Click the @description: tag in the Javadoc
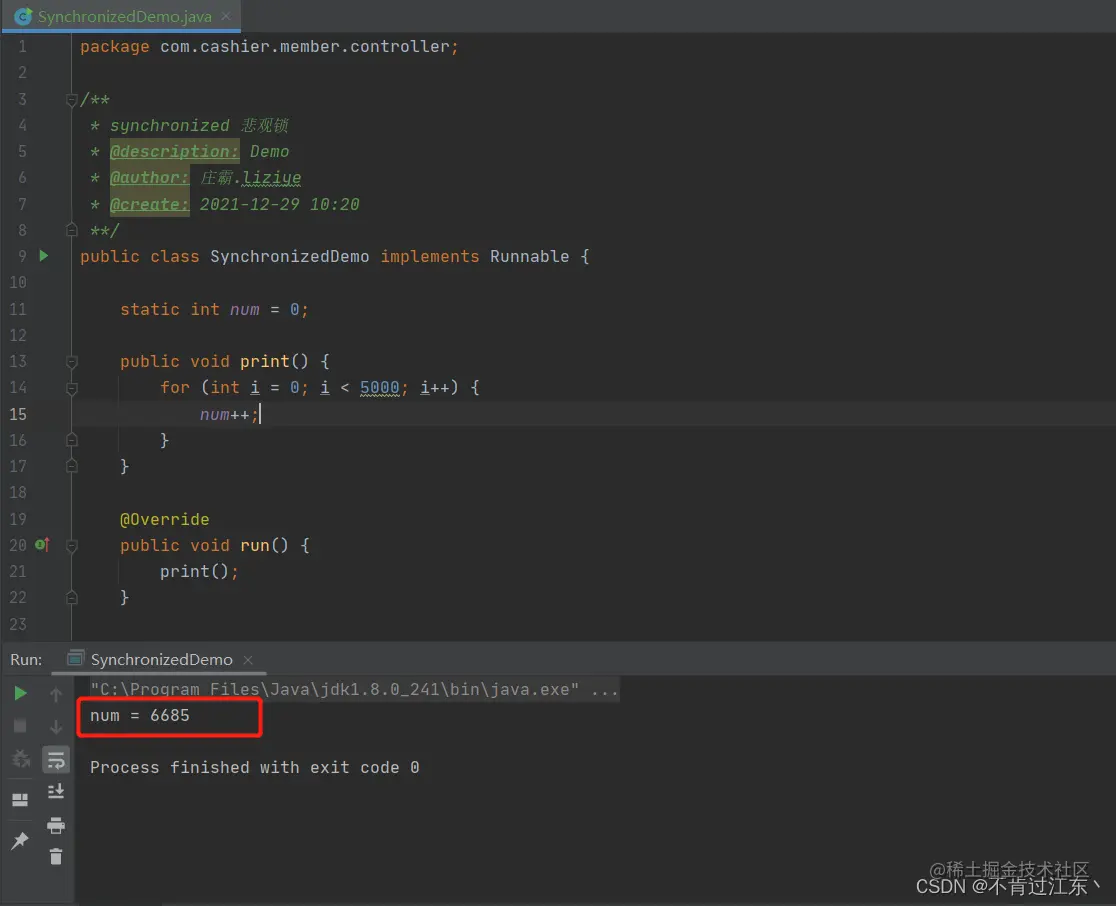 pos(174,152)
